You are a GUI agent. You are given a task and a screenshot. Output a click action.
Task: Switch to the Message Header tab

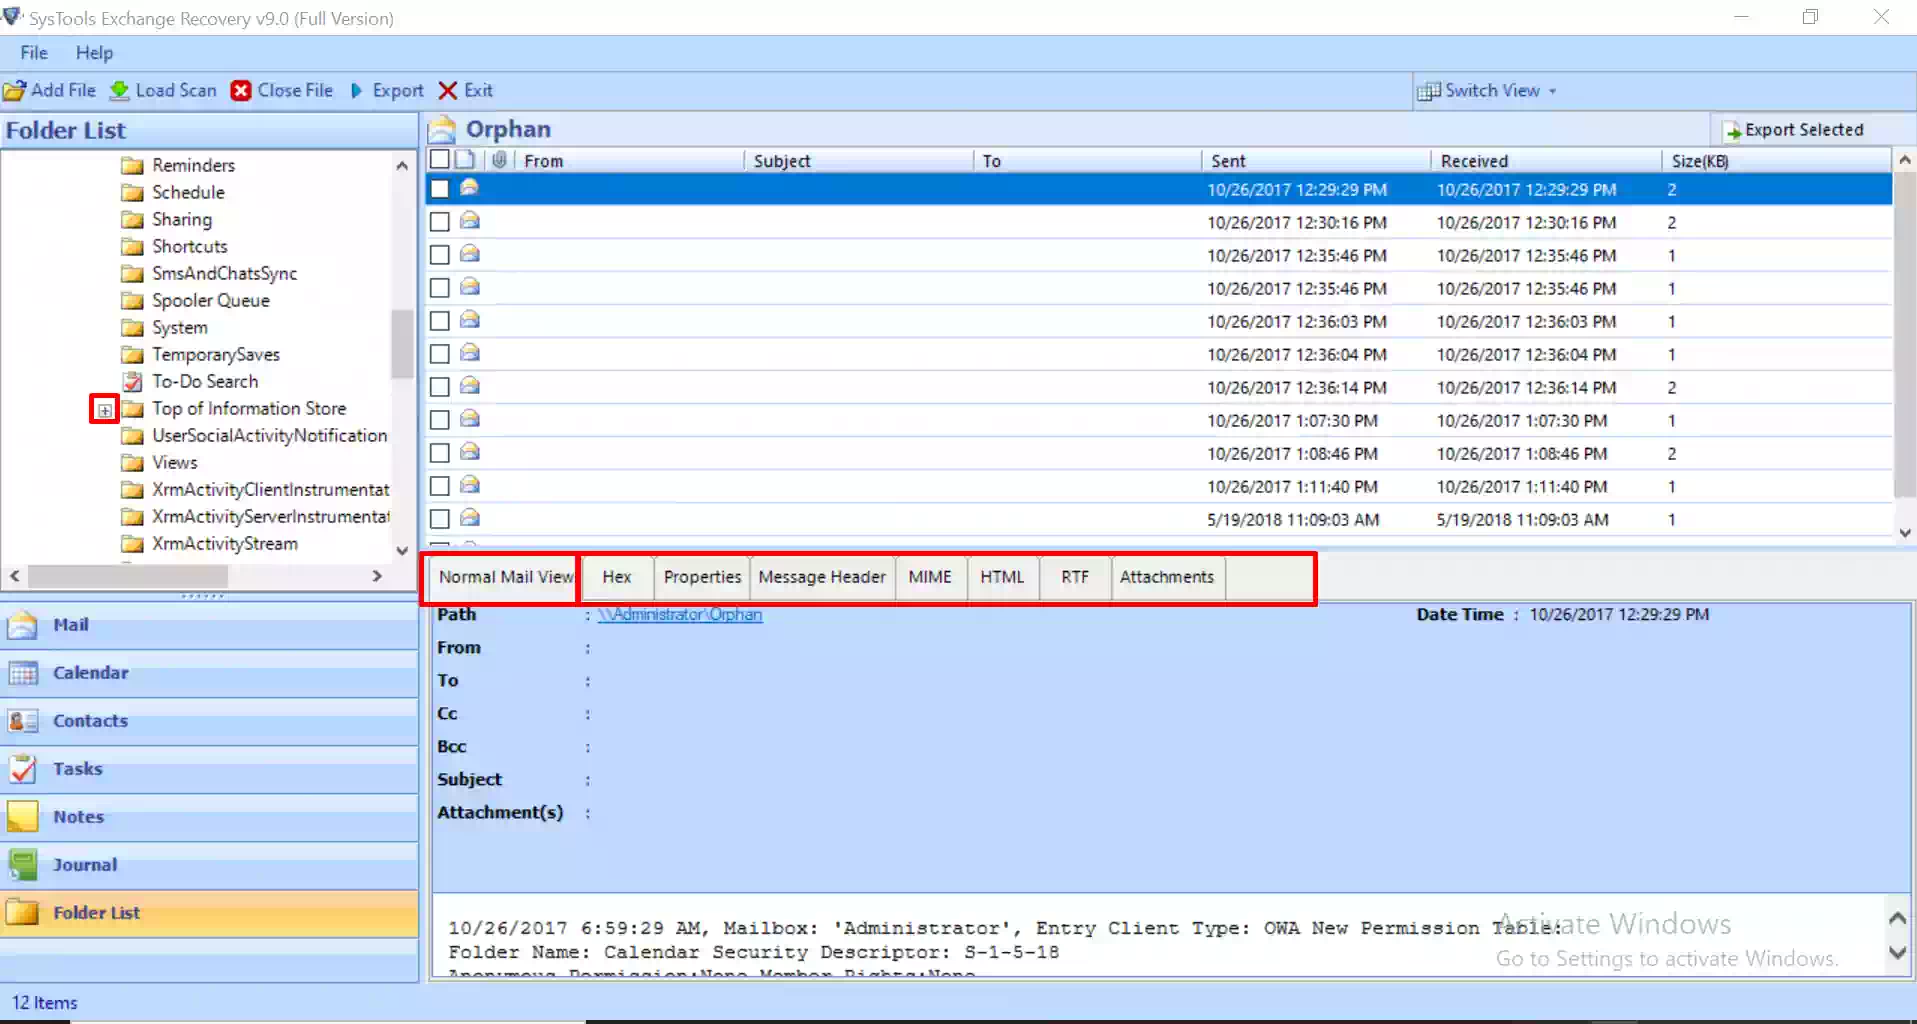tap(821, 577)
